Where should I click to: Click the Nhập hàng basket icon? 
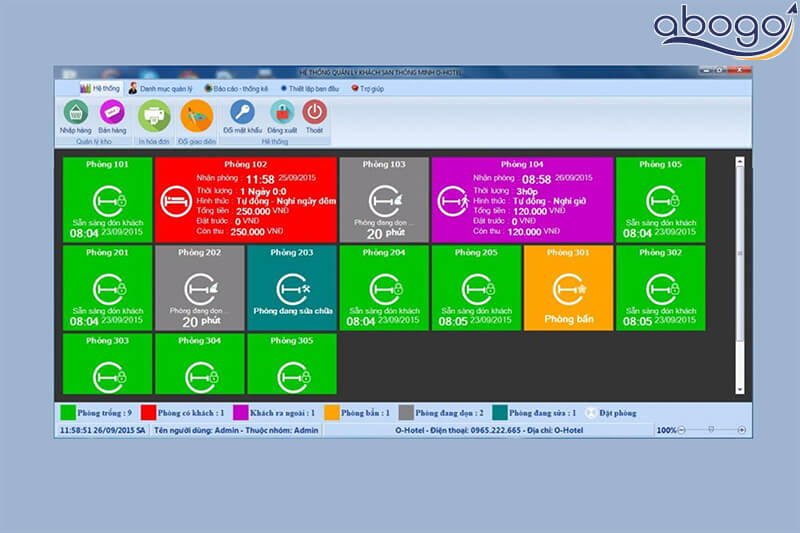click(x=75, y=112)
